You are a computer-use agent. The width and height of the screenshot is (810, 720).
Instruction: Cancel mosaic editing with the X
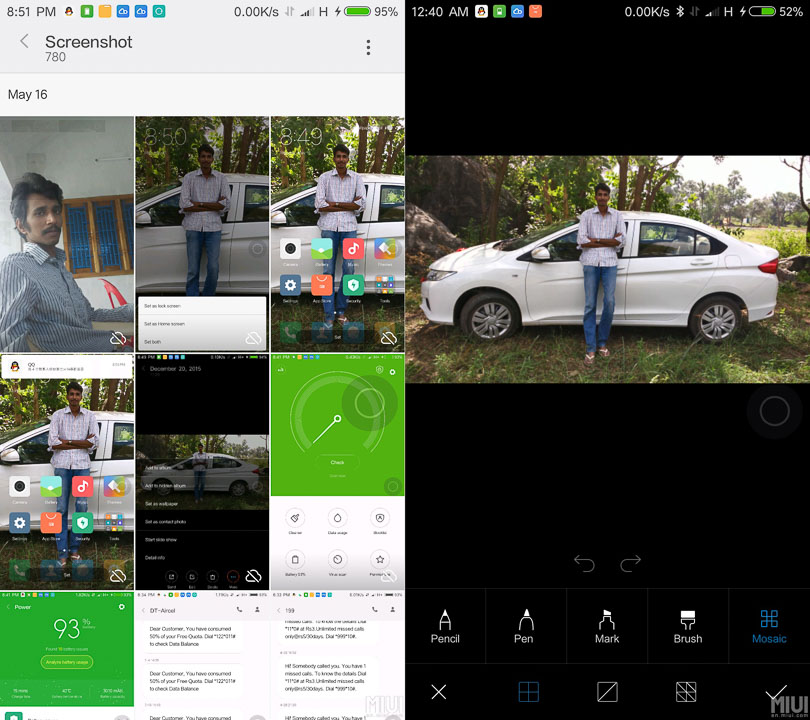pos(438,691)
